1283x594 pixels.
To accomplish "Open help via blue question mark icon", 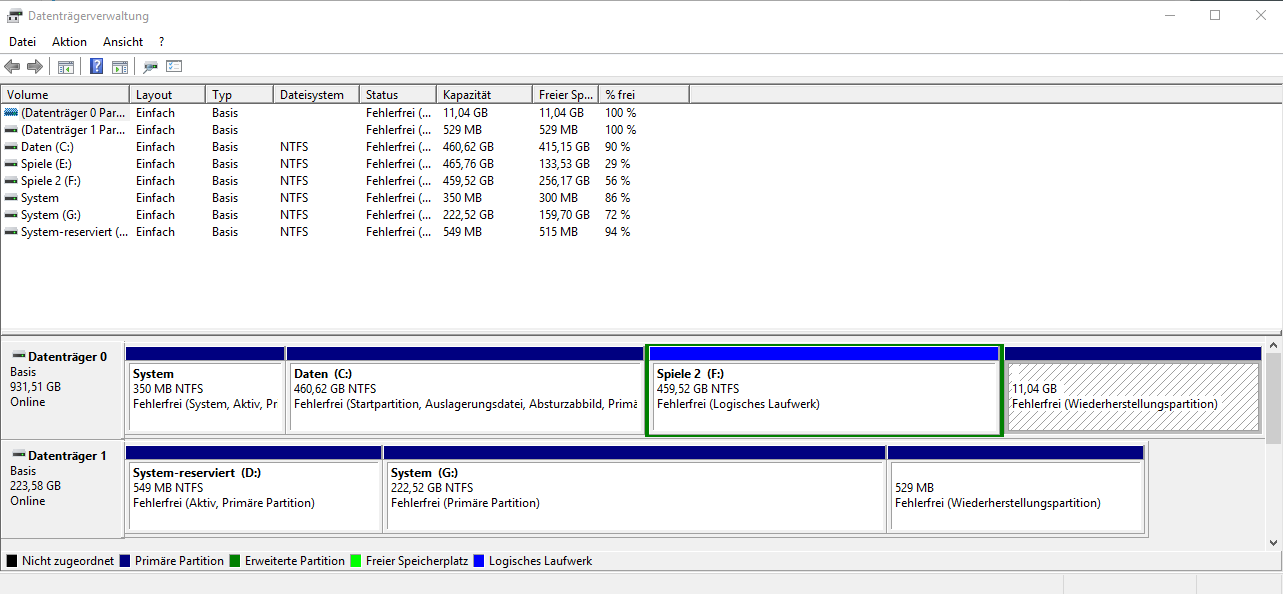I will [96, 67].
